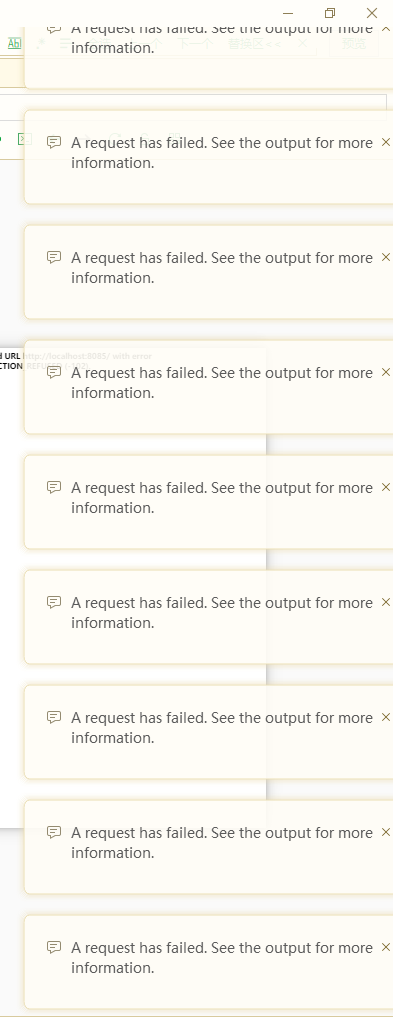Click the message icon in the bottom-most notification
The image size is (393, 1017).
coord(54,948)
